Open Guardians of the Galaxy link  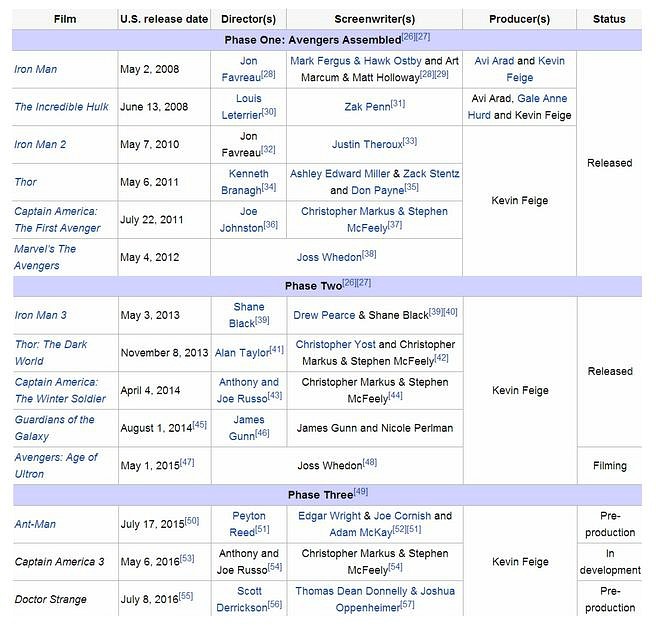point(54,428)
